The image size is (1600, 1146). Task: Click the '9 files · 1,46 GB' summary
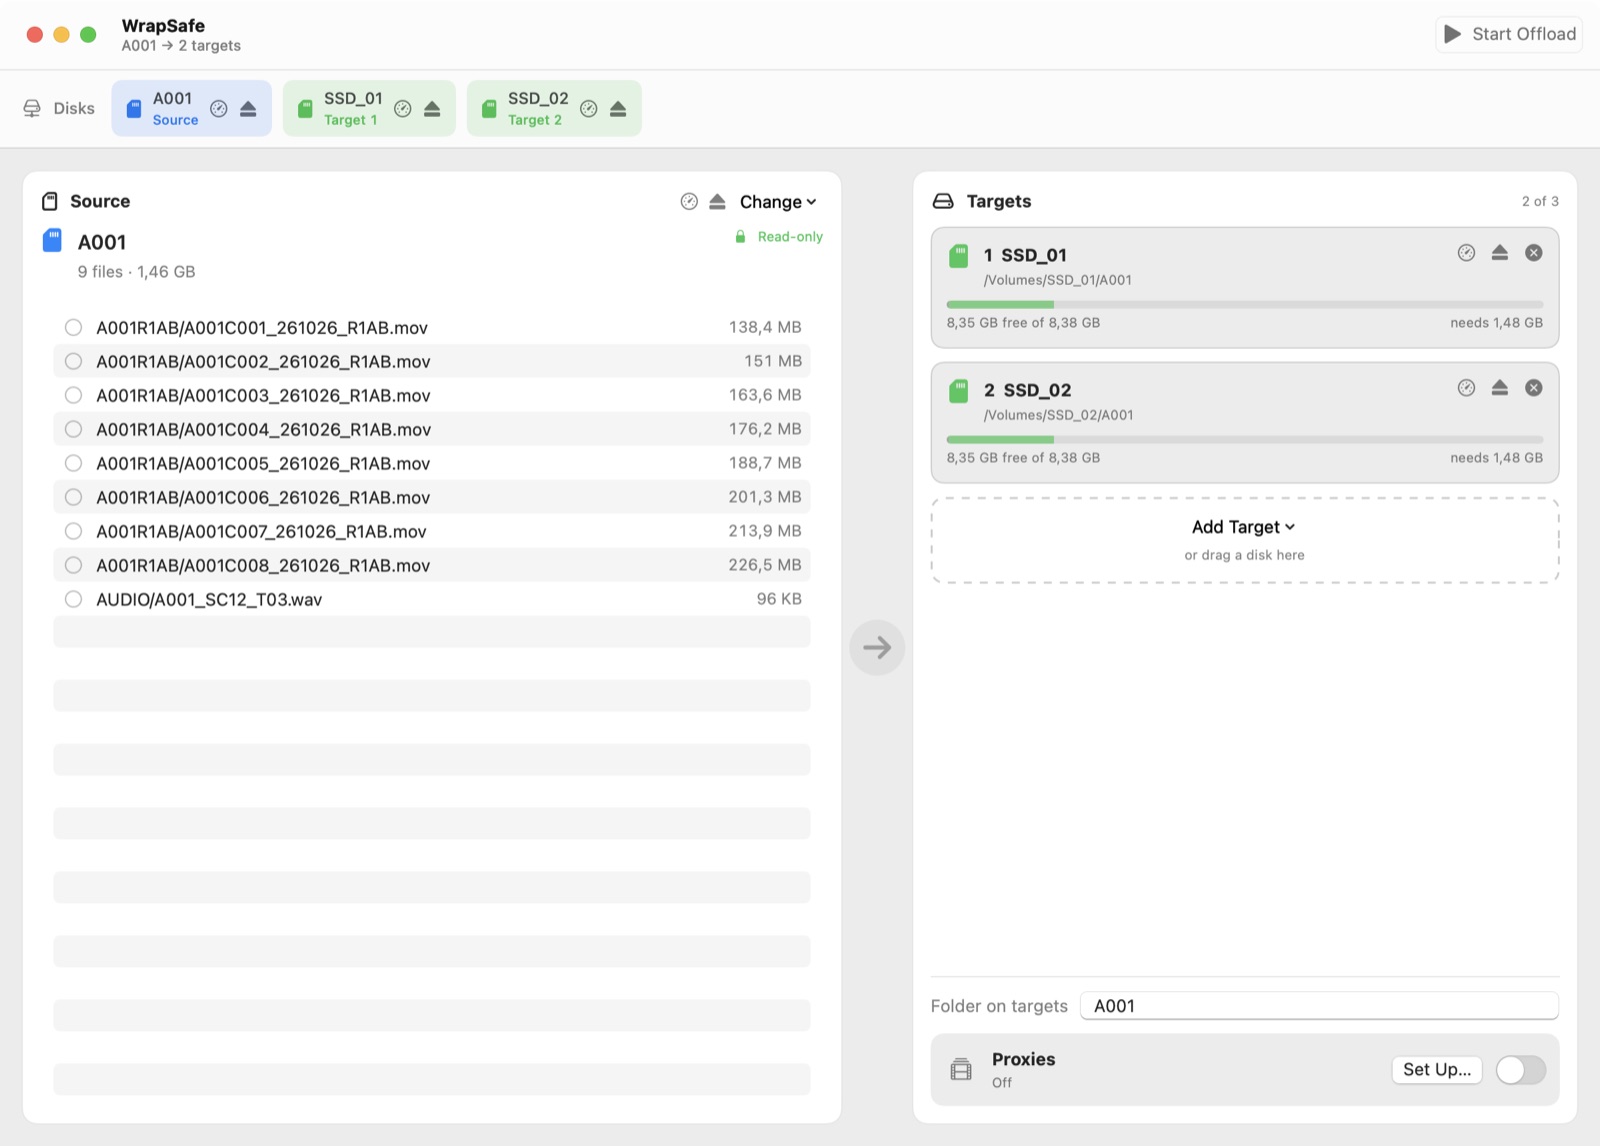click(136, 272)
